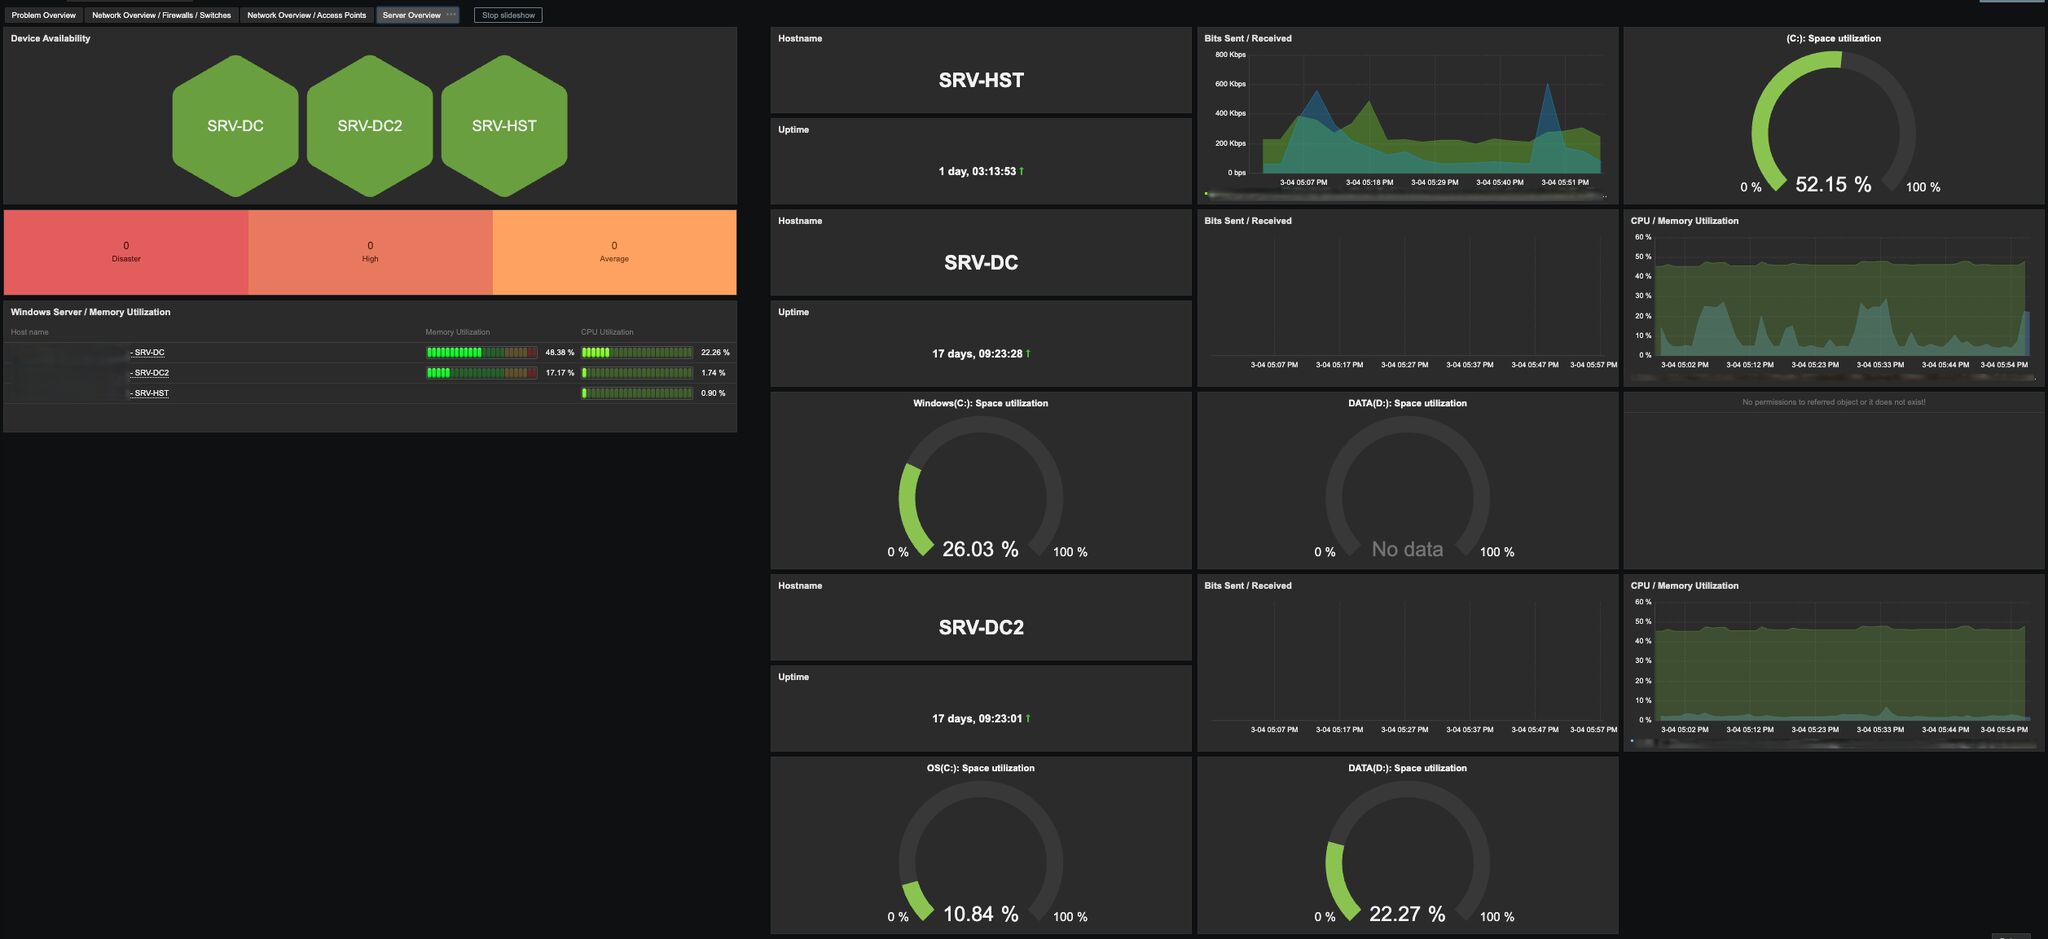Click the High severity tile

coord(370,252)
